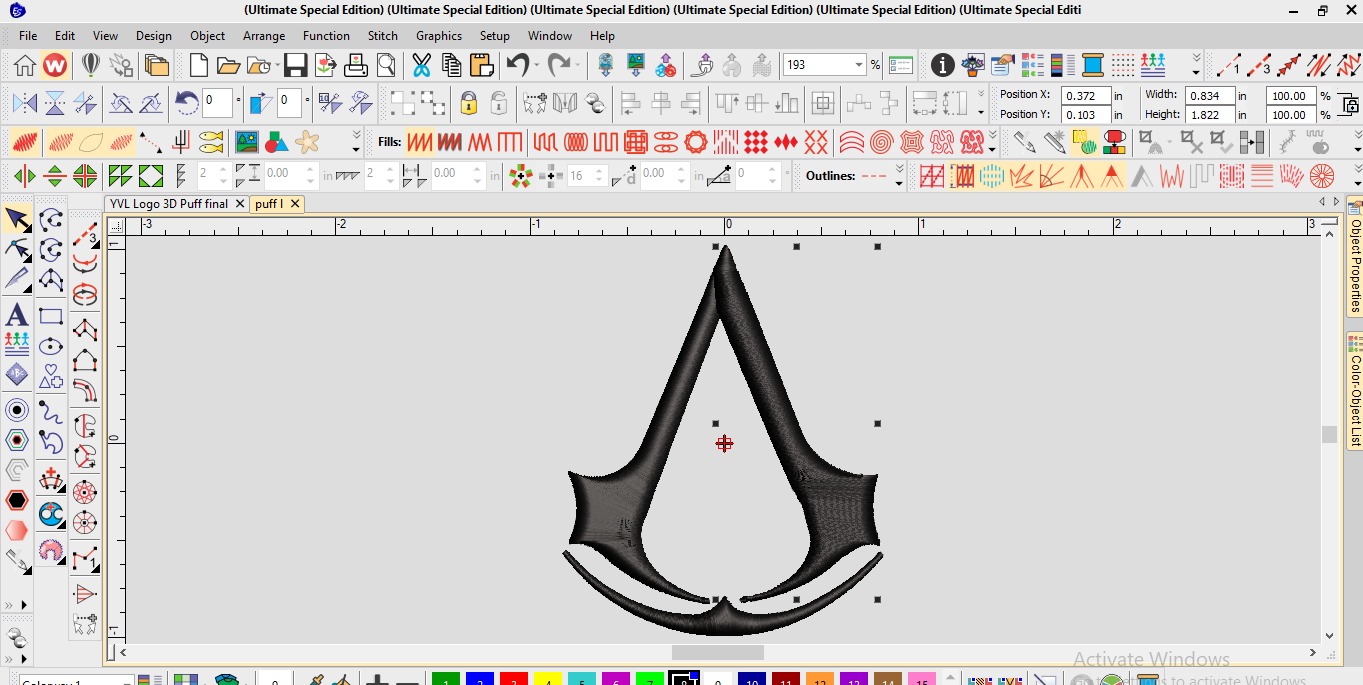Click the Mirror Vertical icon
Viewport: 1363px width, 685px height.
pos(55,103)
